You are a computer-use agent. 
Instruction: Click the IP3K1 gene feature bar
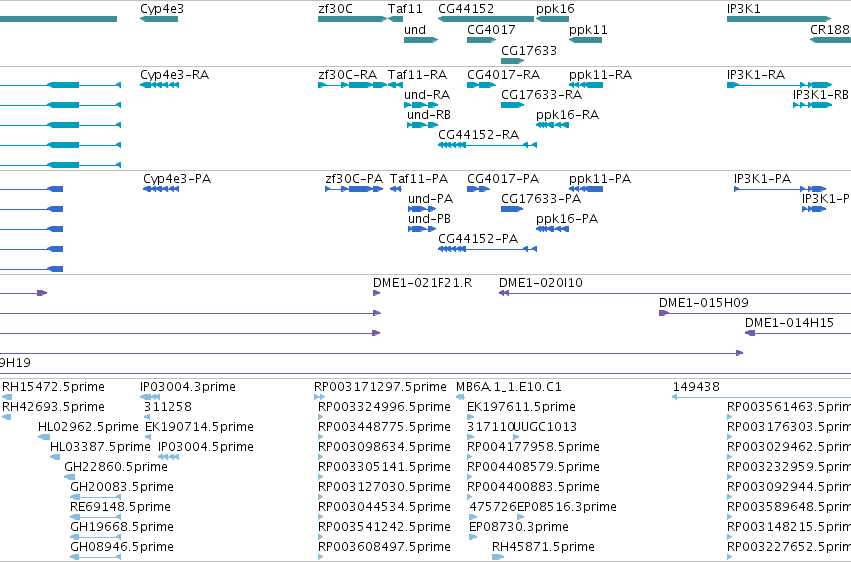coord(779,19)
